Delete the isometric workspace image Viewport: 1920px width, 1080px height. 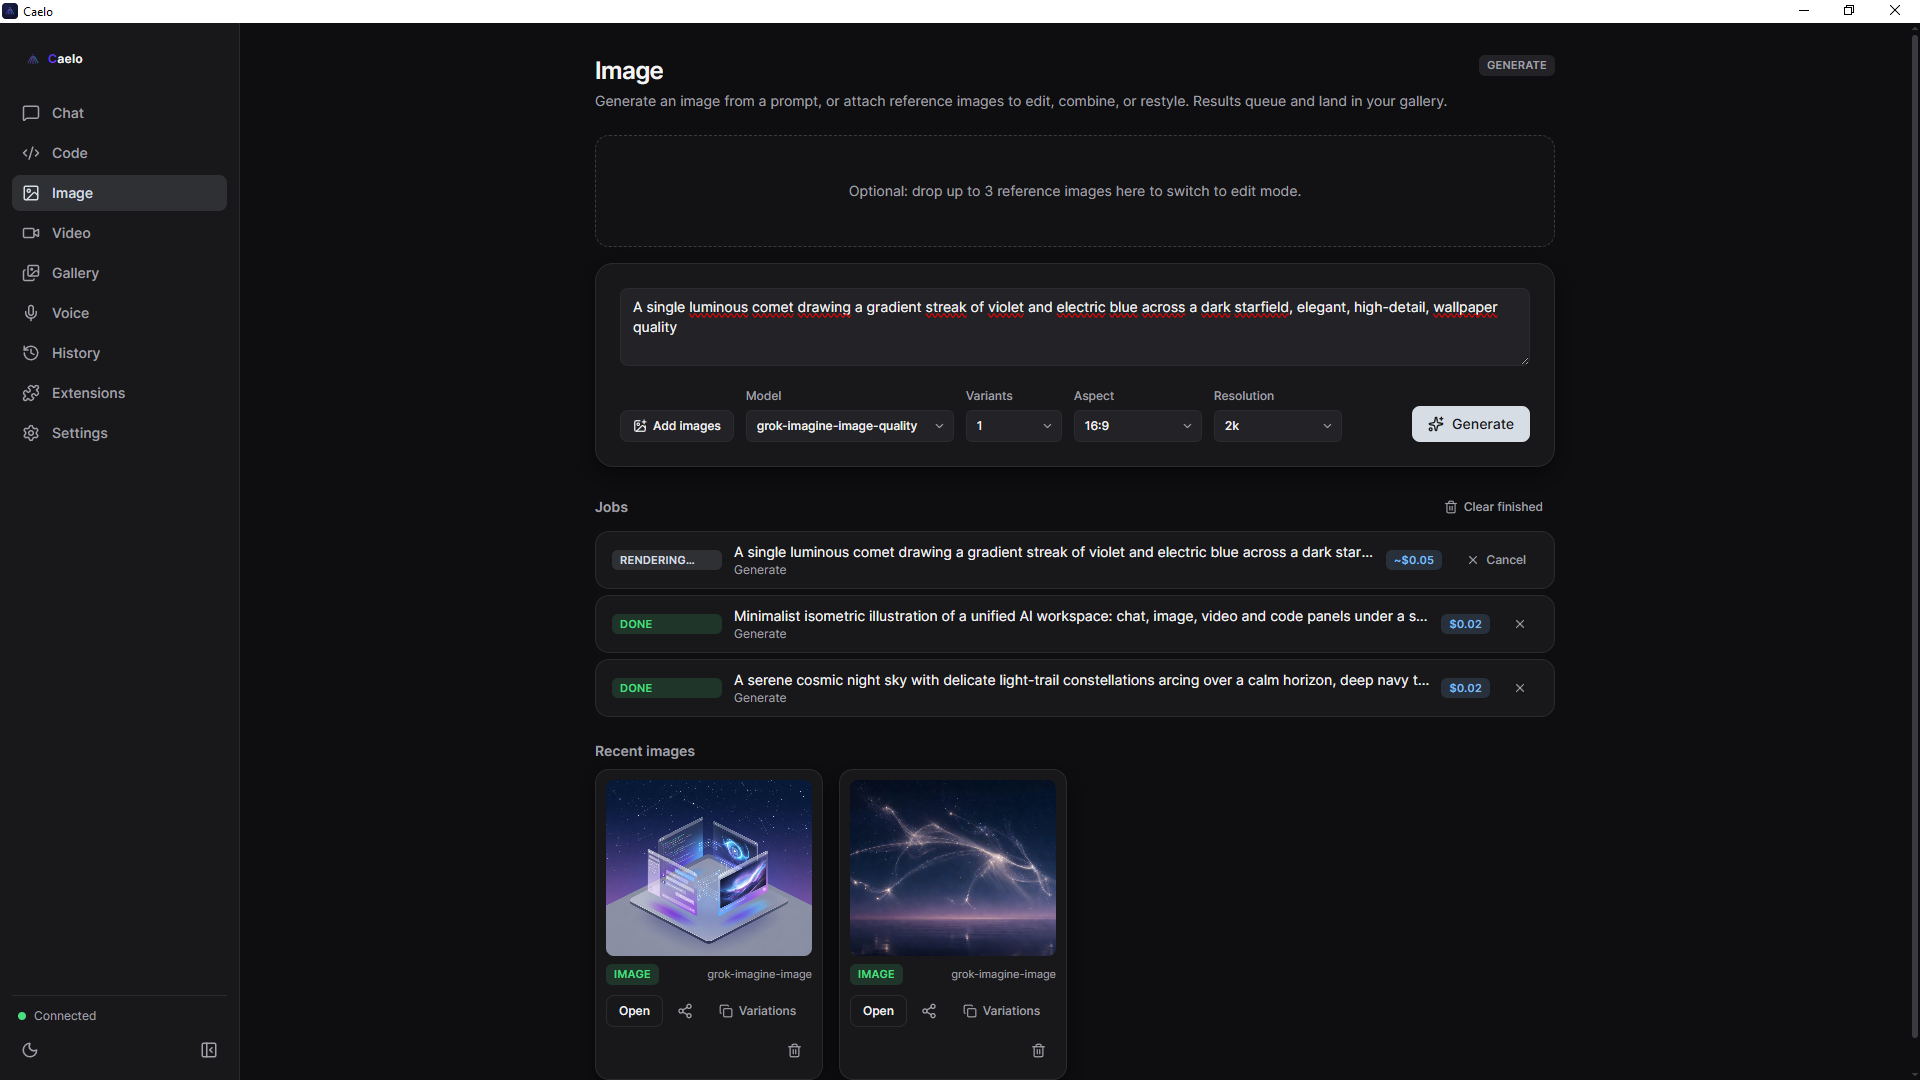795,1050
